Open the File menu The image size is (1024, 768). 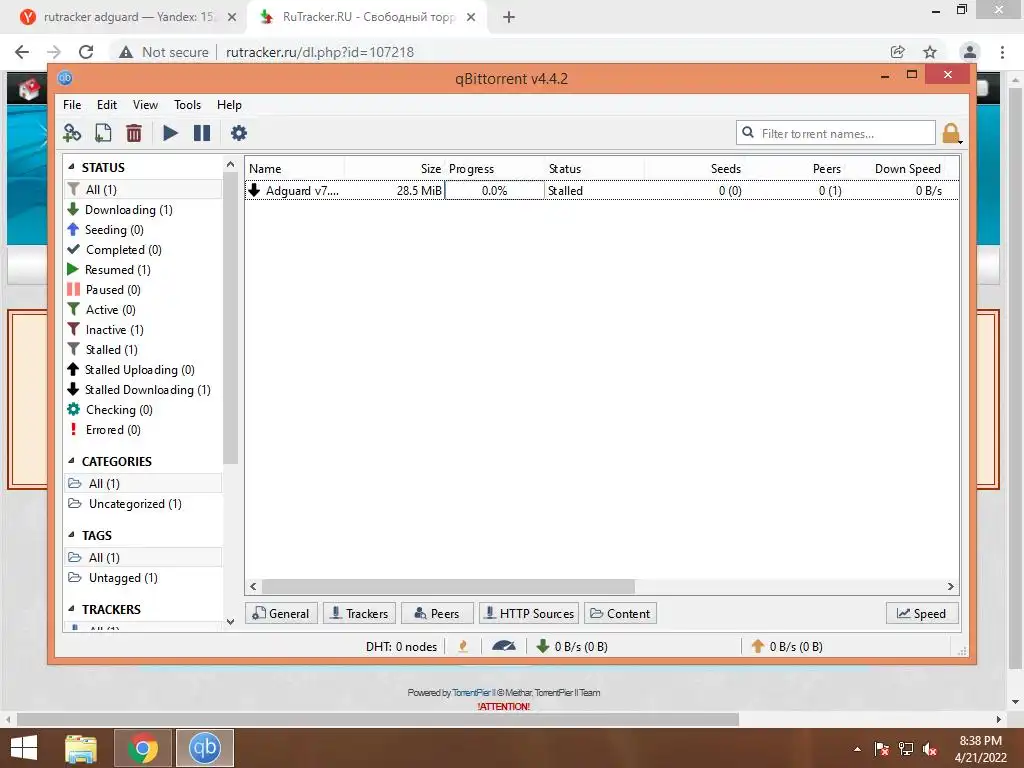pyautogui.click(x=72, y=104)
